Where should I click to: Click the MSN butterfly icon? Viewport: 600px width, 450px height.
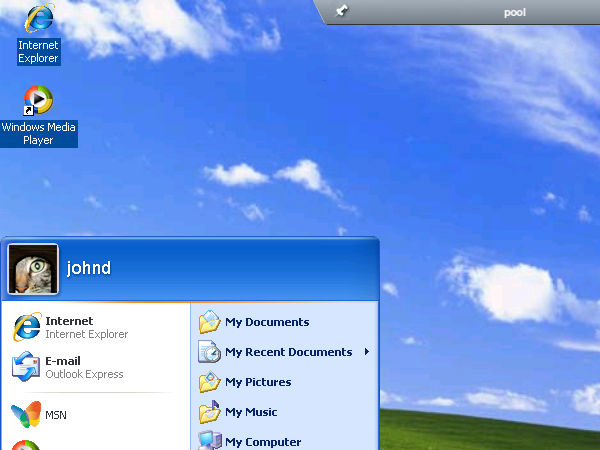[x=26, y=414]
